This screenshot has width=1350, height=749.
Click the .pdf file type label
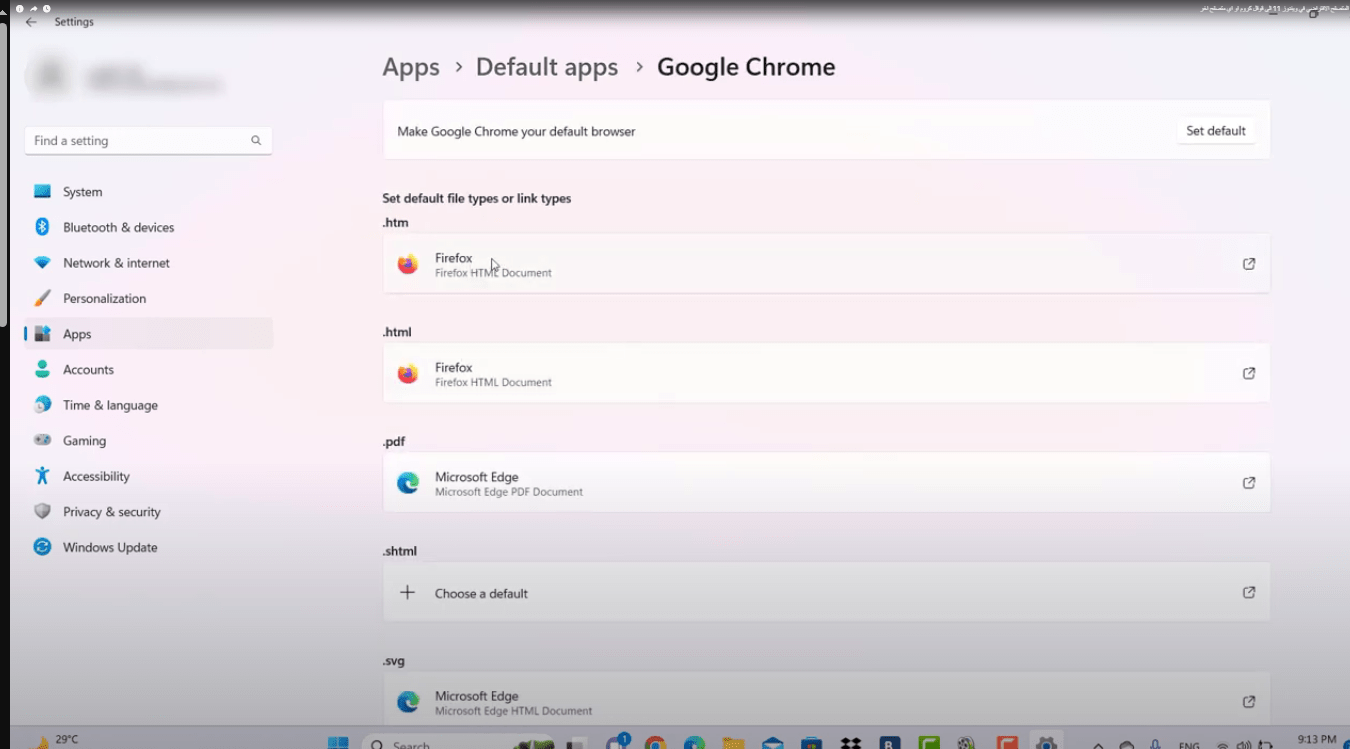pyautogui.click(x=393, y=441)
